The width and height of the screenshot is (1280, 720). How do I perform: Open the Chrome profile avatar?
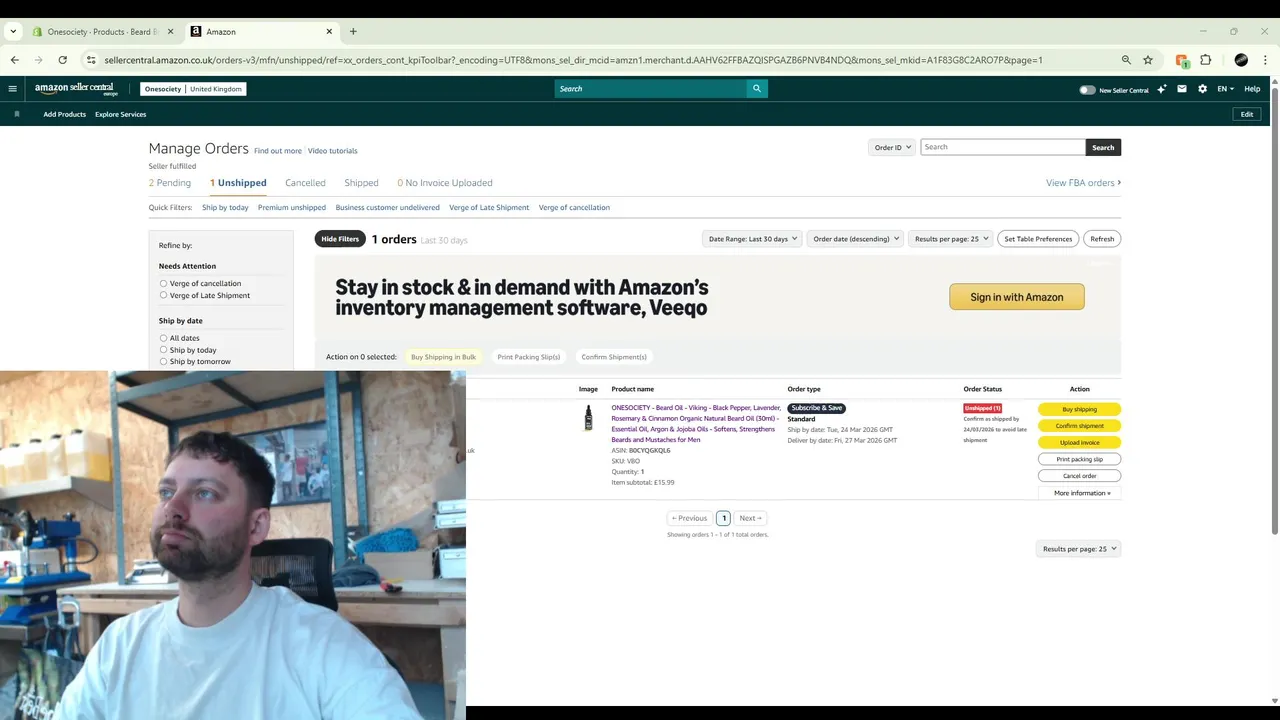tap(1241, 60)
